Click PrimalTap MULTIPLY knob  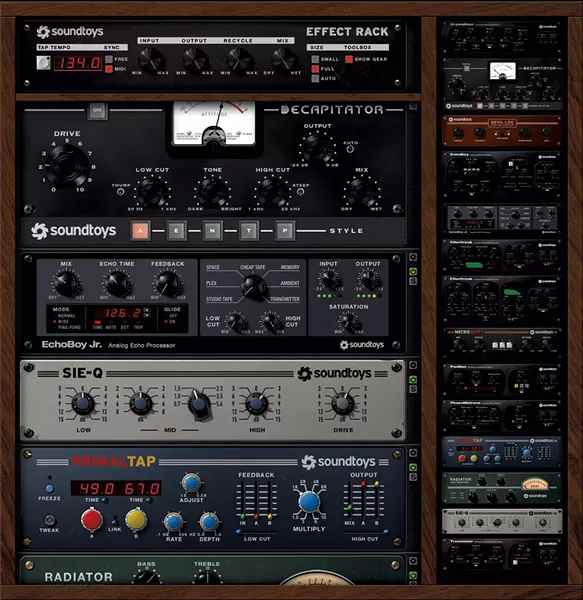(309, 502)
